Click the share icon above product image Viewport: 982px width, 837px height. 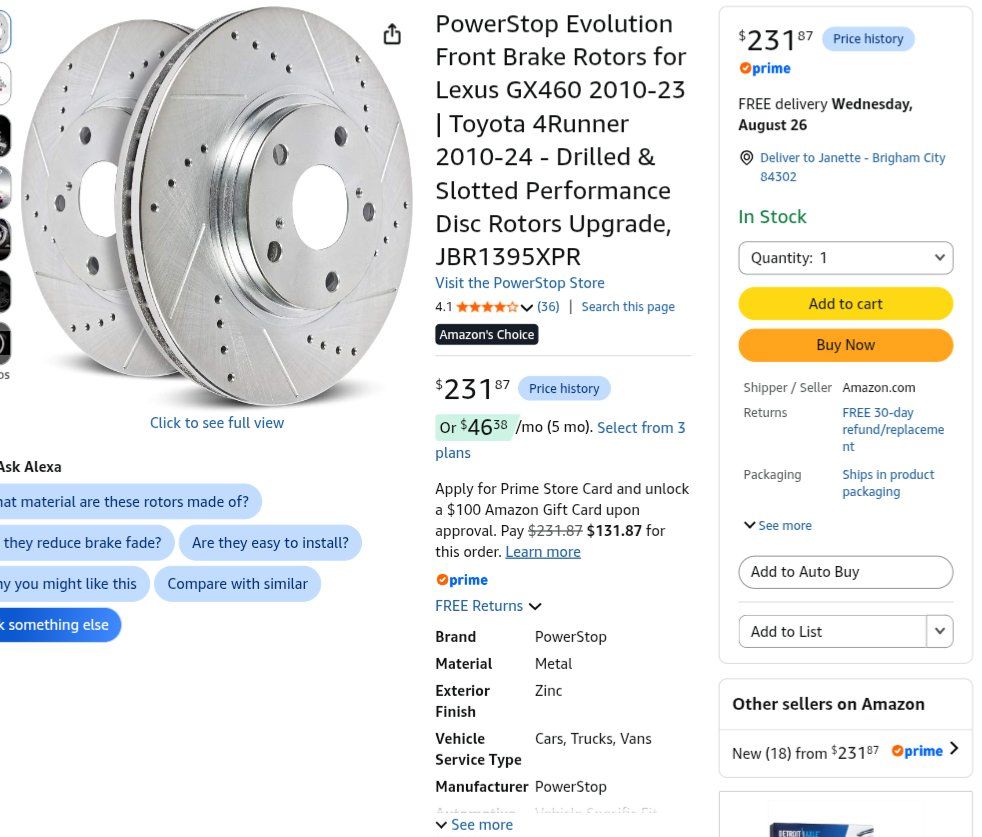click(392, 34)
